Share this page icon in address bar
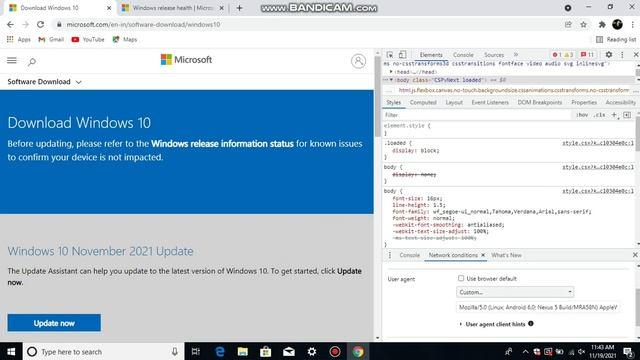Screen dimensions: 640x360 (x=568, y=24)
